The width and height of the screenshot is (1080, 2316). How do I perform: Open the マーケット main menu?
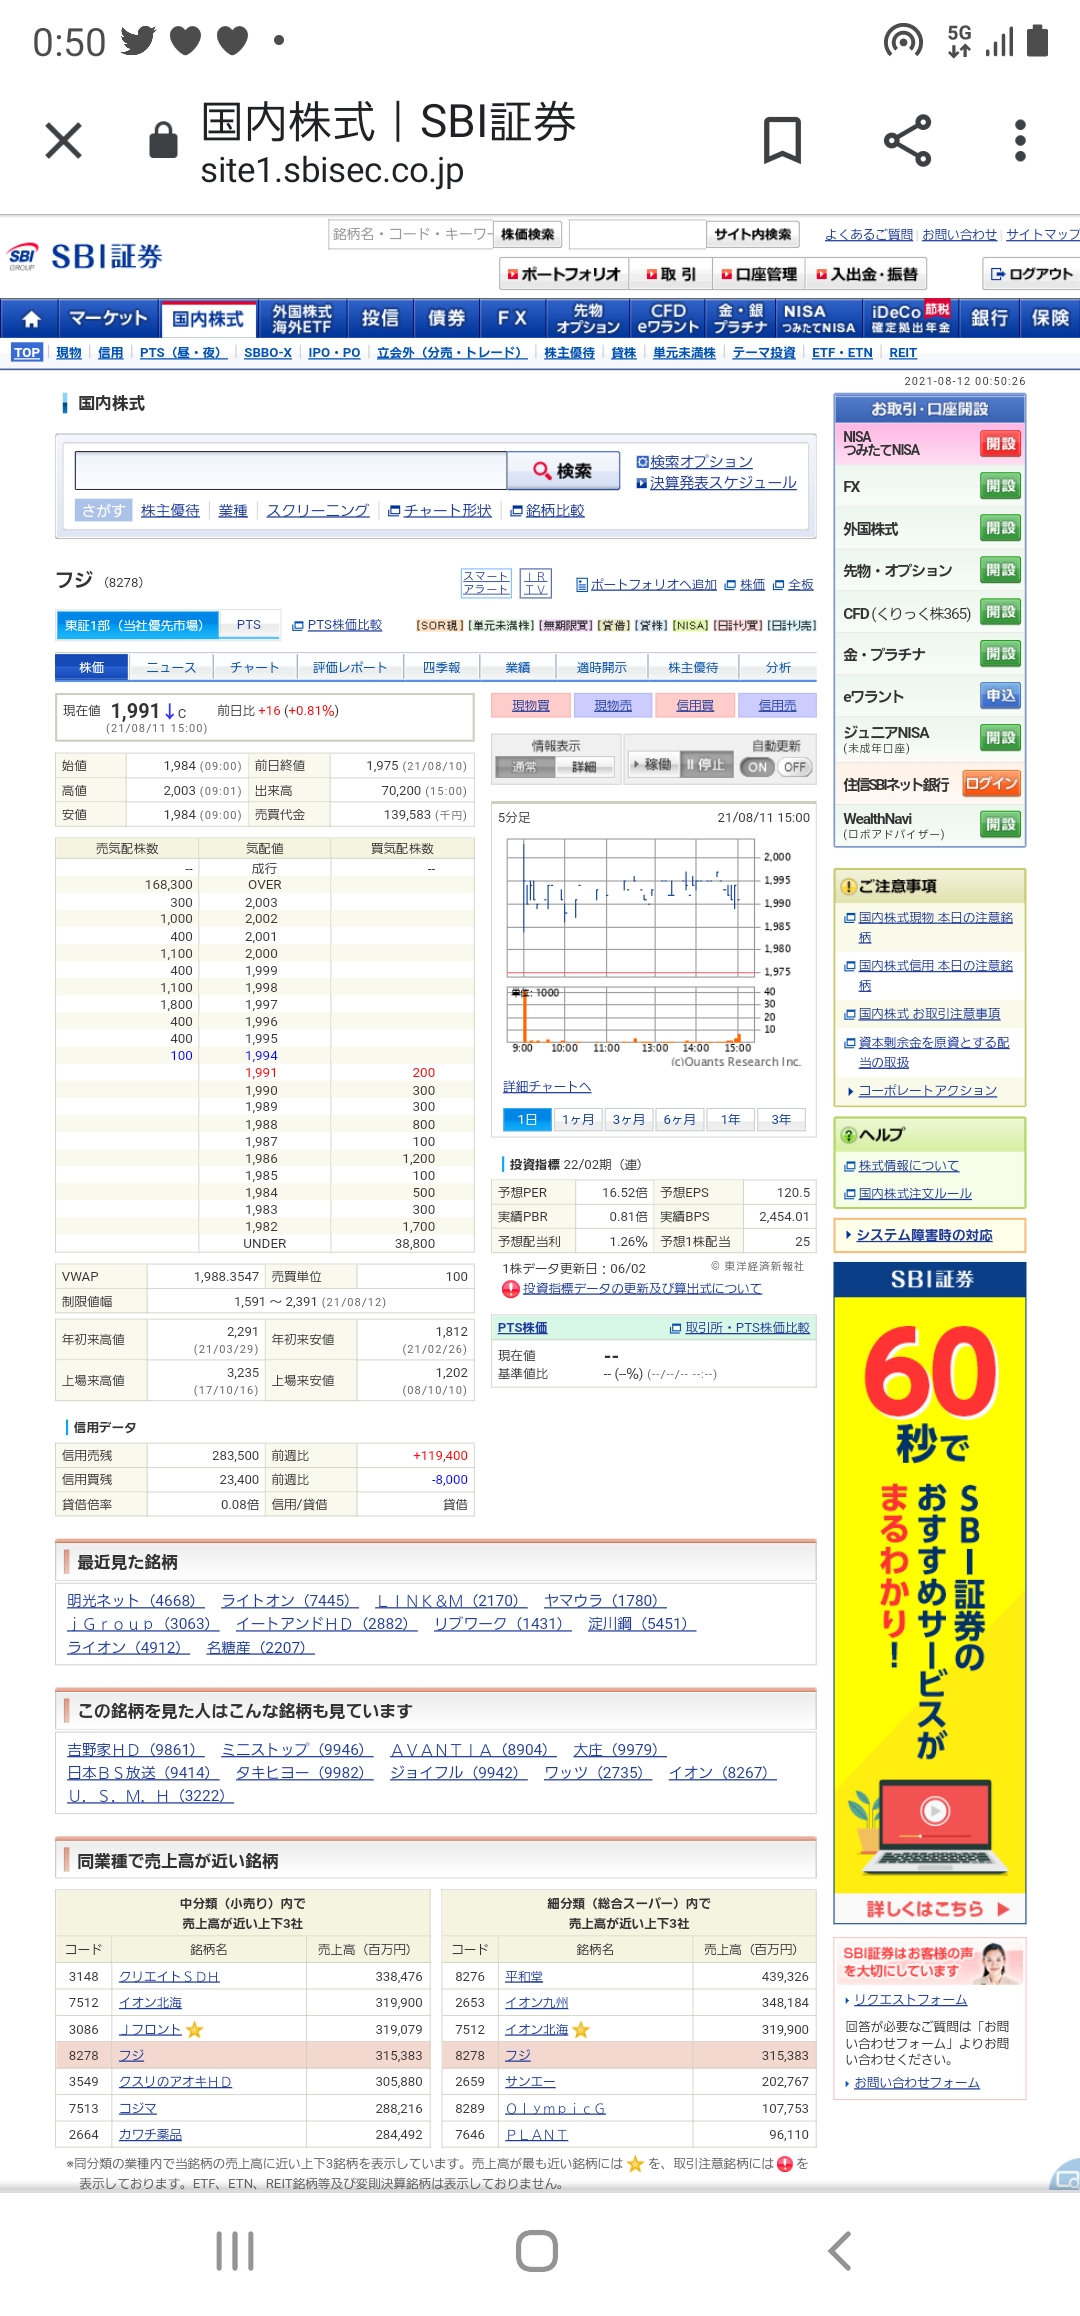click(x=108, y=319)
